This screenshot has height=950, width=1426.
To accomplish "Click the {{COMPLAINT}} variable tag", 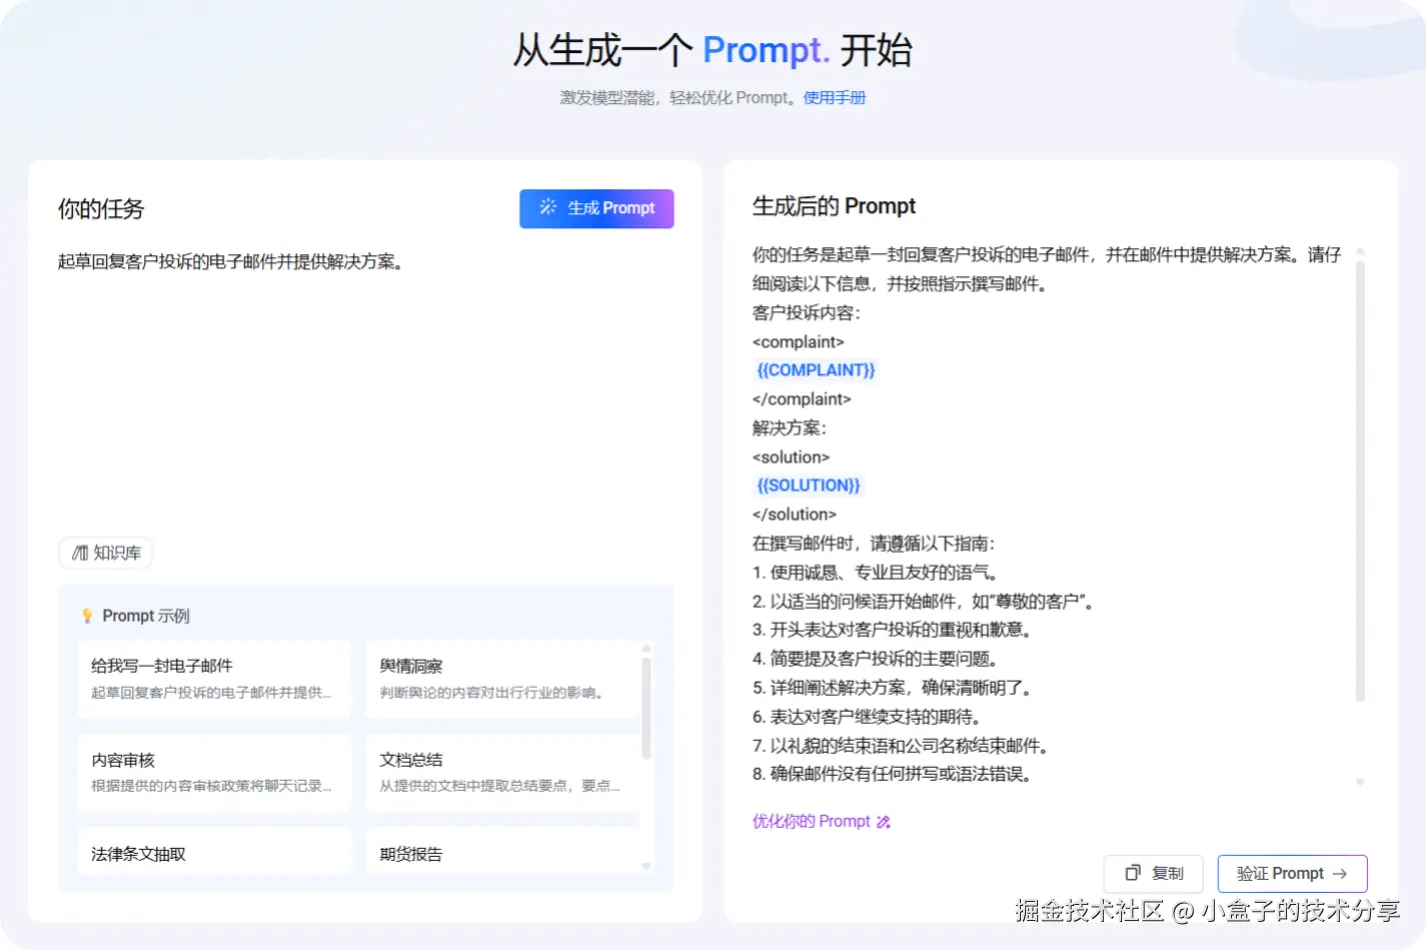I will pyautogui.click(x=816, y=370).
